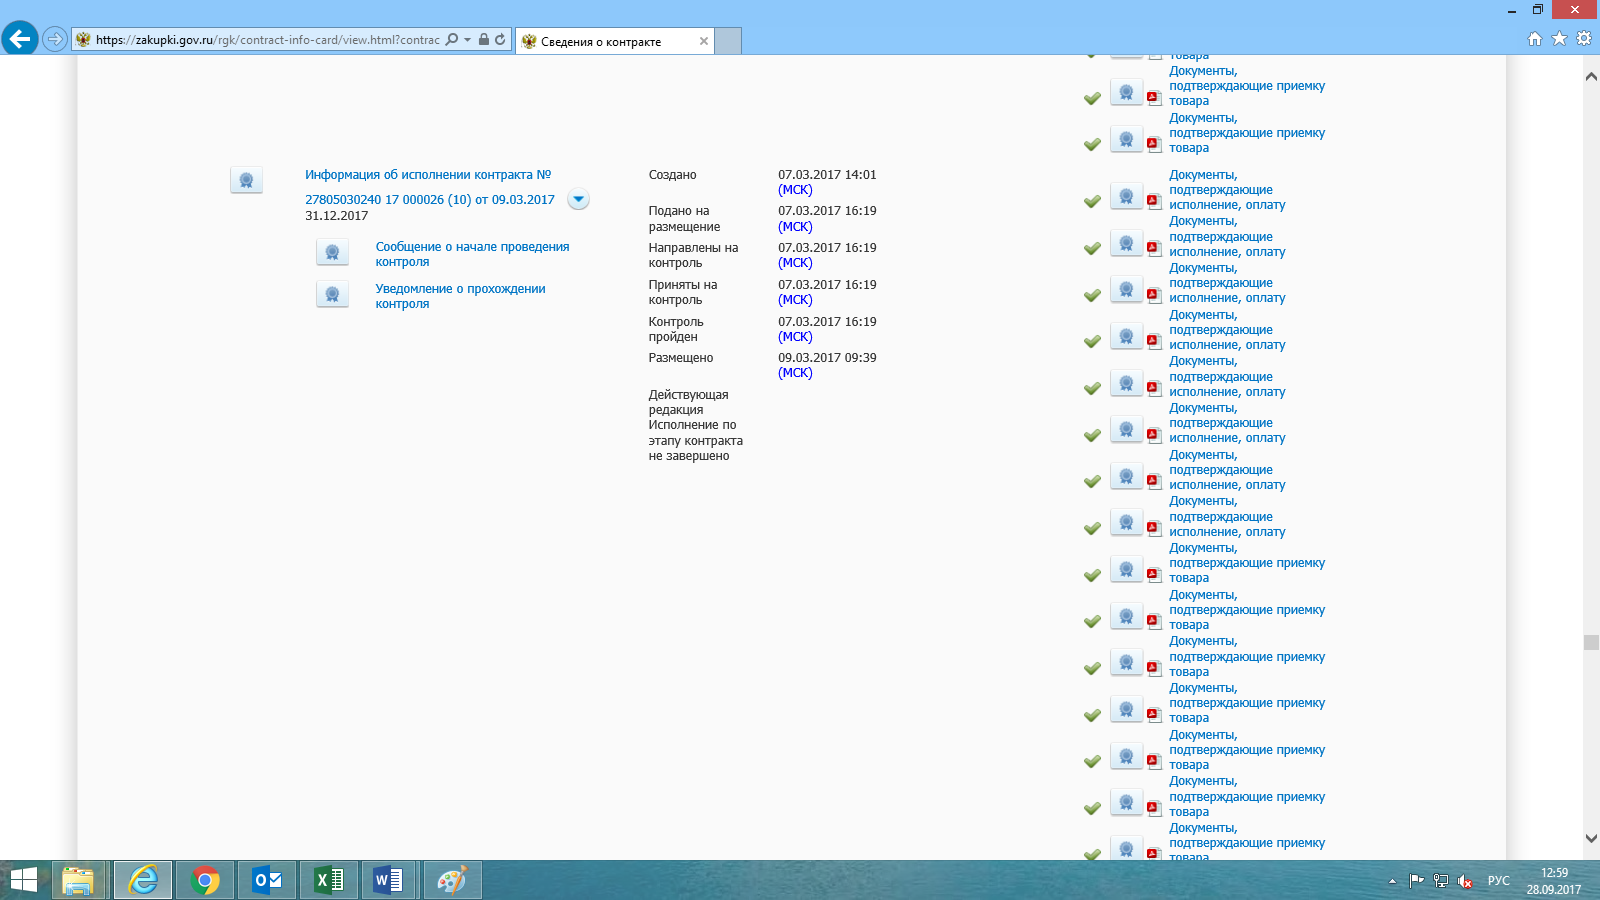The image size is (1600, 900).
Task: Click the Home icon in the browser toolbar
Action: pos(1535,39)
